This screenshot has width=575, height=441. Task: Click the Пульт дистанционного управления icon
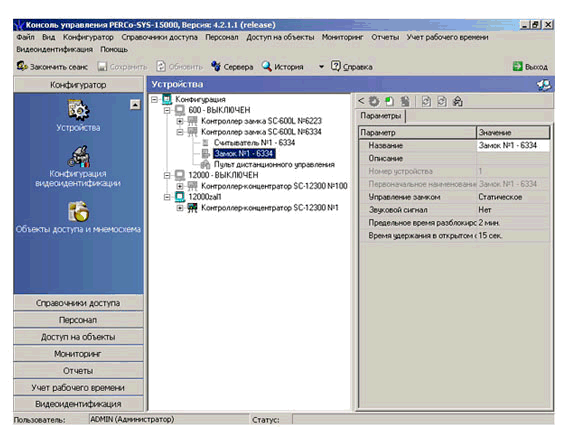tap(205, 164)
